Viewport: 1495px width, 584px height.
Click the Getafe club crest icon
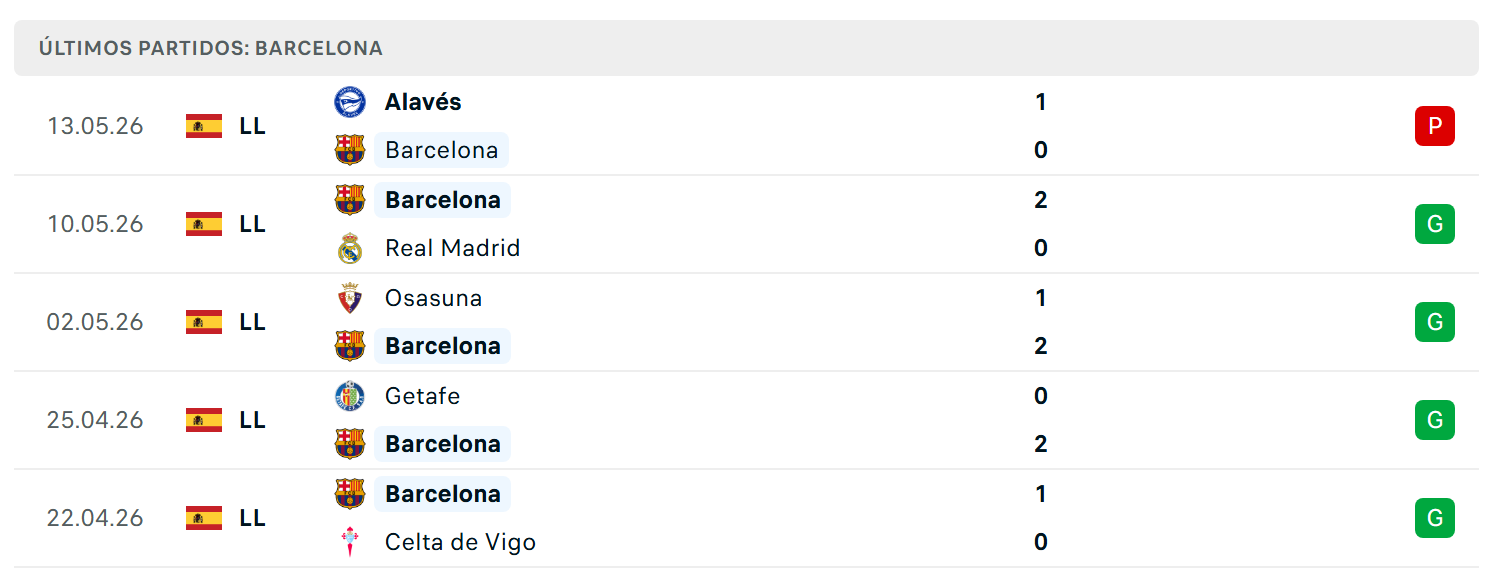click(350, 396)
